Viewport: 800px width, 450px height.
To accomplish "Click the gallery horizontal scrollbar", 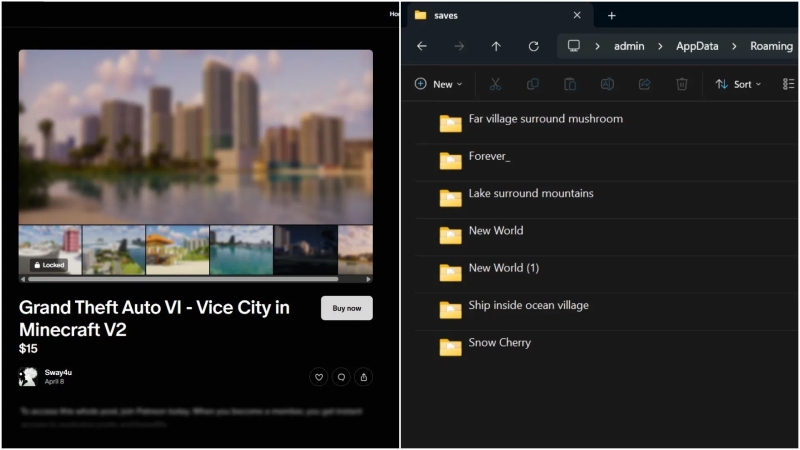I will (183, 279).
